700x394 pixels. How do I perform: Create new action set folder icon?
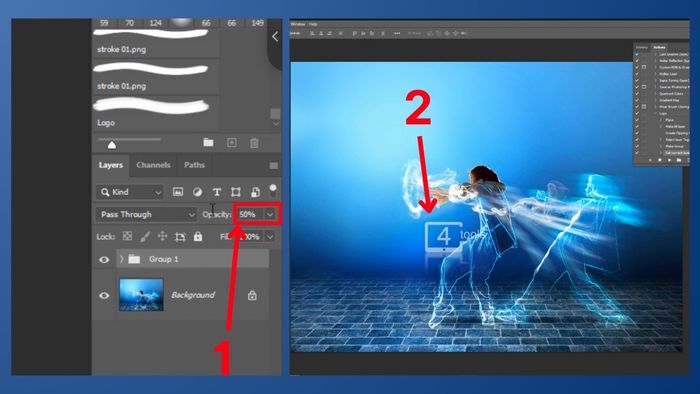pos(679,160)
